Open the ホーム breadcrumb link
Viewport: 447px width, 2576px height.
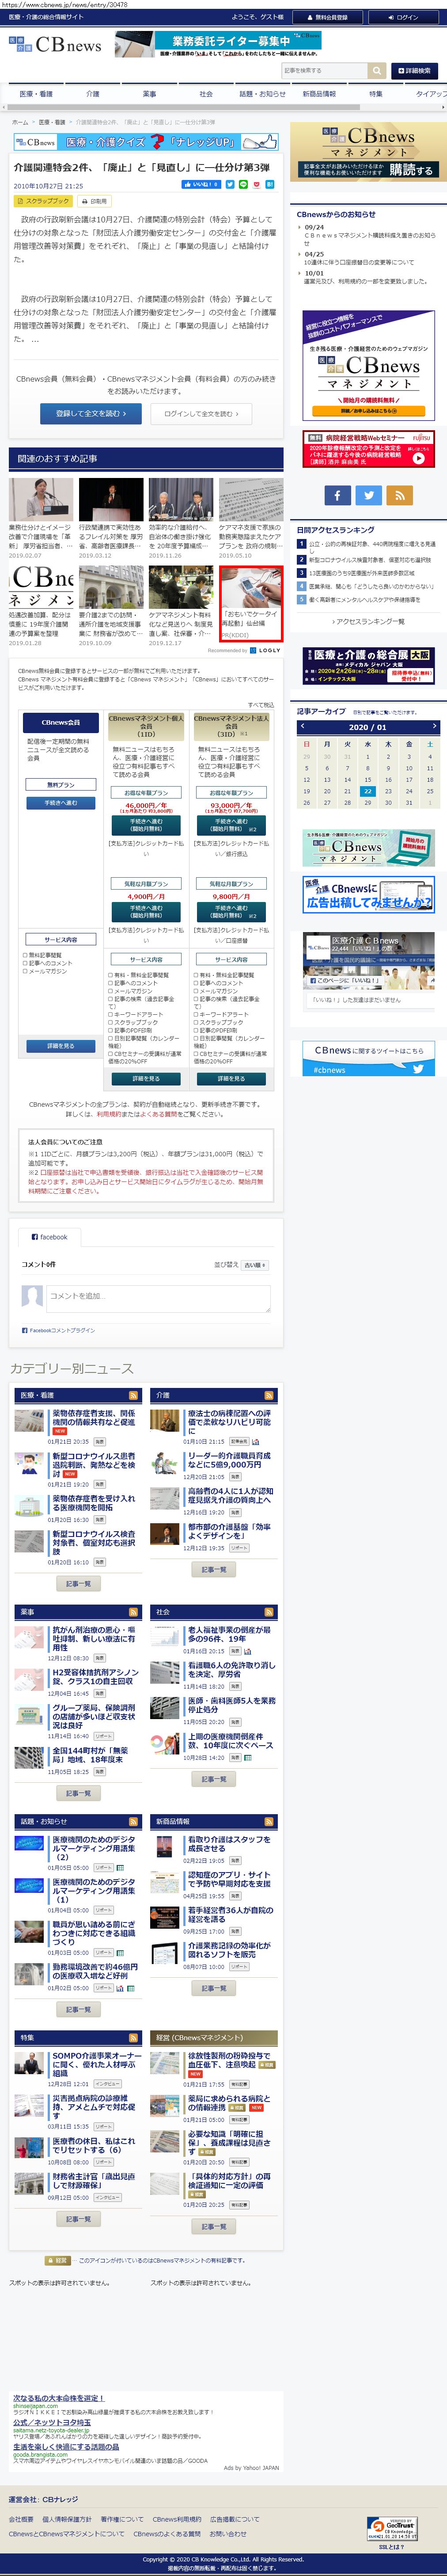click(20, 122)
